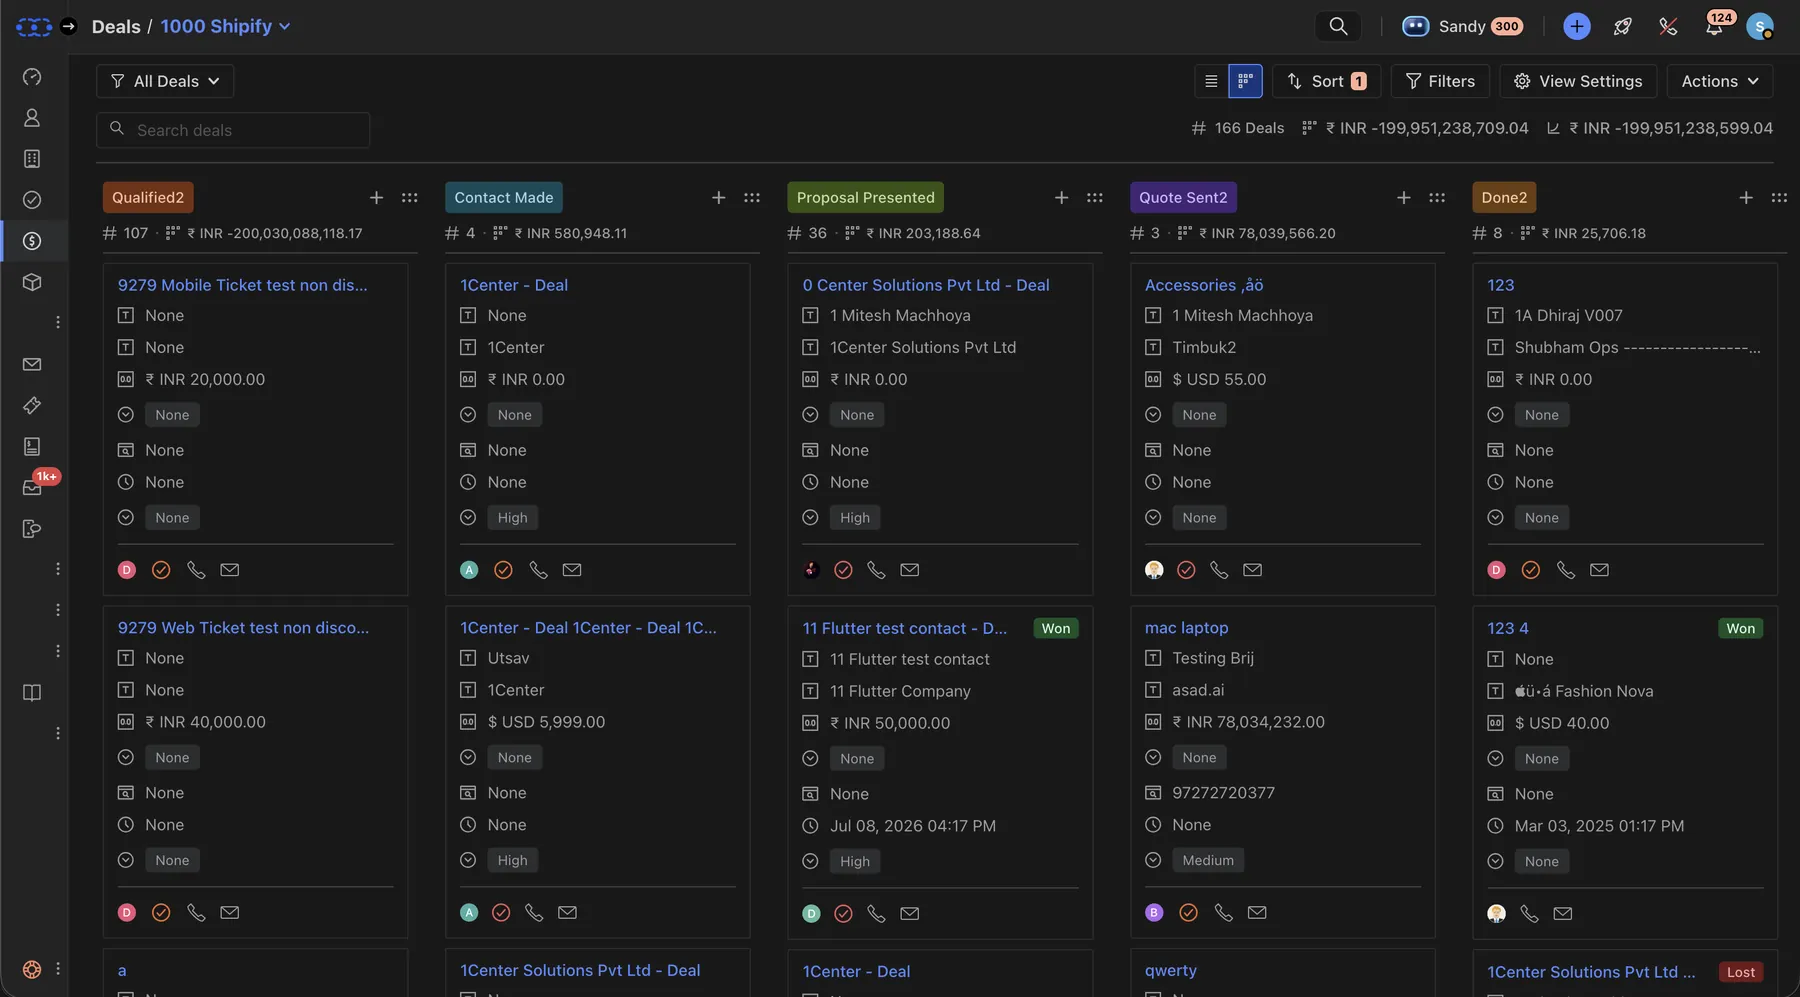
Task: Click the Sort button
Action: pyautogui.click(x=1326, y=81)
